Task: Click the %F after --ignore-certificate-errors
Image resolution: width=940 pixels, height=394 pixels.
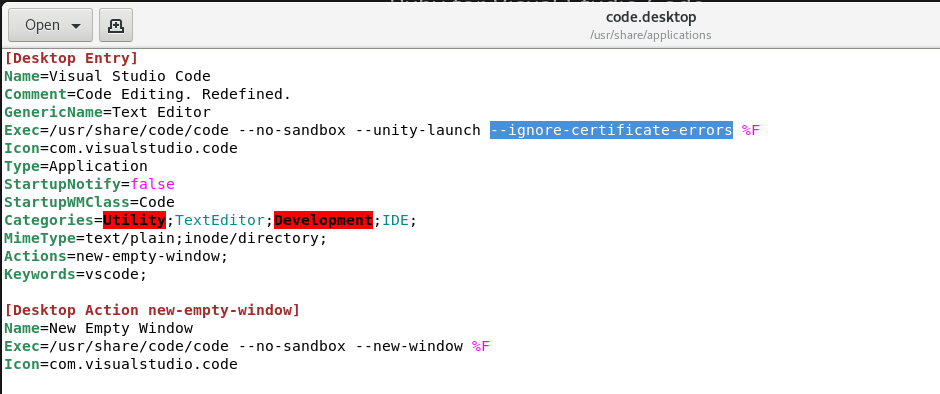Action: coord(751,130)
